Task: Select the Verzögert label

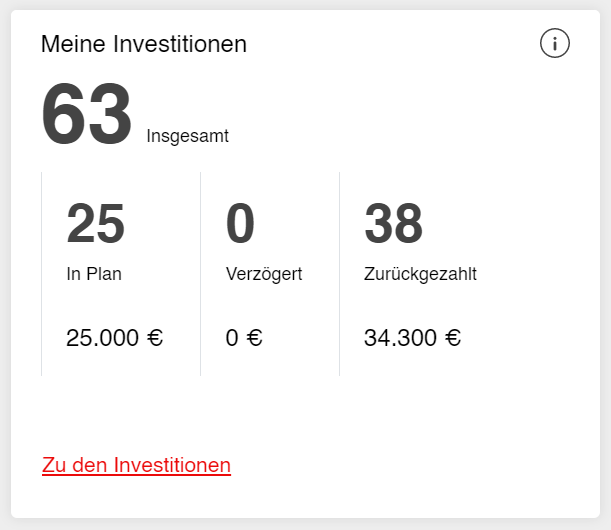Action: 263,274
